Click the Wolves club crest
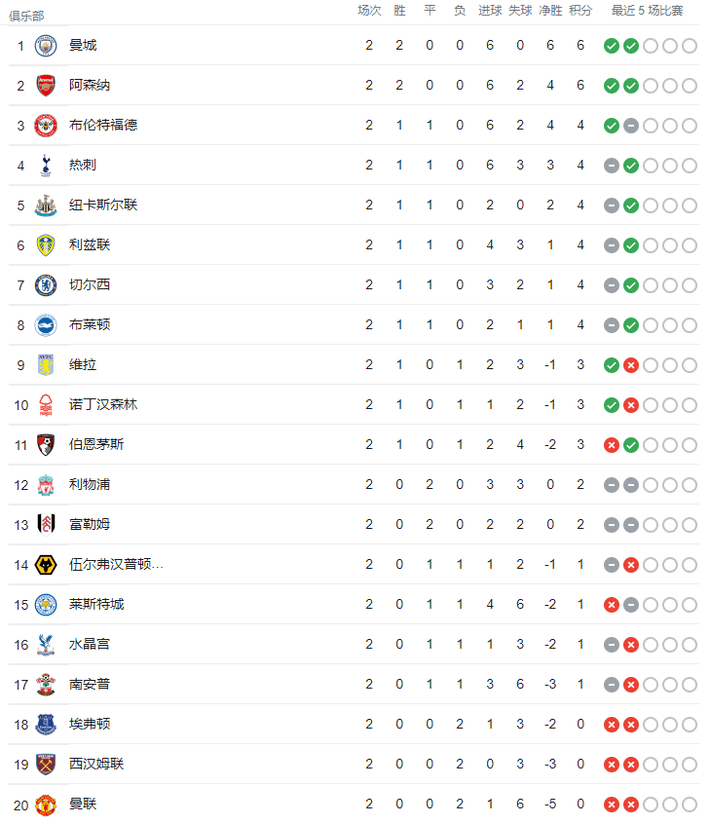The width and height of the screenshot is (710, 824). [46, 565]
